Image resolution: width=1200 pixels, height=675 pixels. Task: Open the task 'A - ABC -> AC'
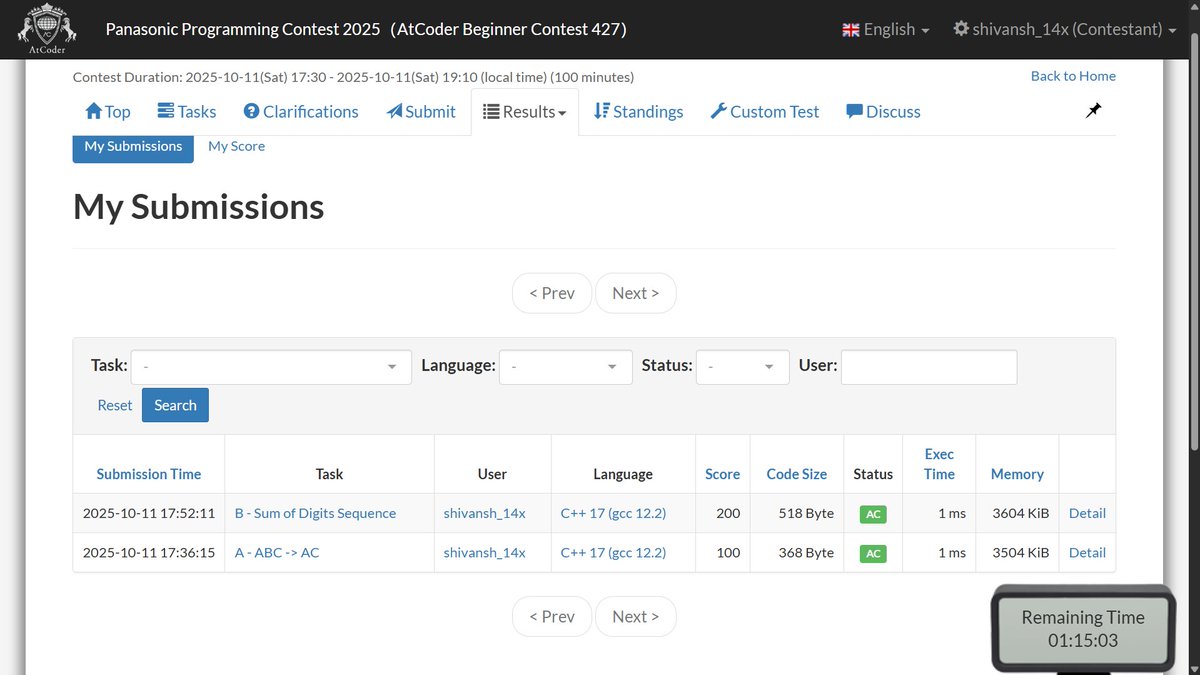click(277, 552)
